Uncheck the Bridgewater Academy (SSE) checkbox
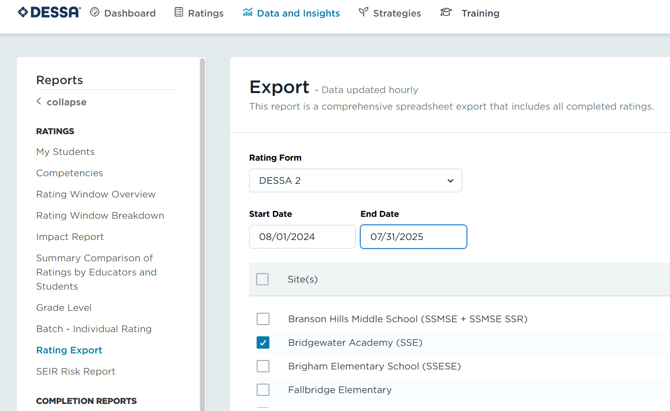Image resolution: width=670 pixels, height=411 pixels. click(x=263, y=343)
